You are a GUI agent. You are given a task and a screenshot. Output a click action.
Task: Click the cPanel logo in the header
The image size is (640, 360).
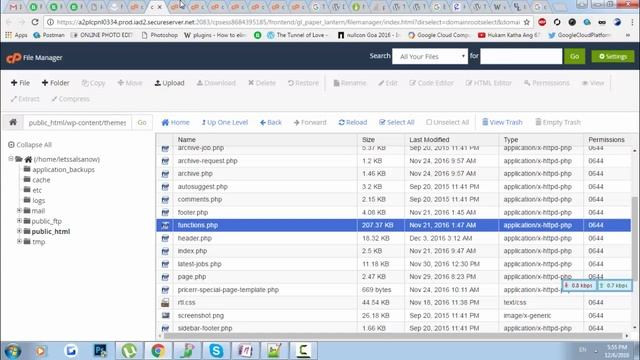[x=13, y=58]
